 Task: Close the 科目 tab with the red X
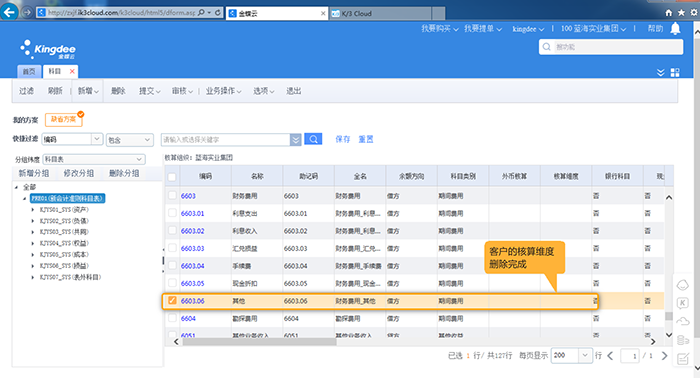pyautogui.click(x=72, y=71)
